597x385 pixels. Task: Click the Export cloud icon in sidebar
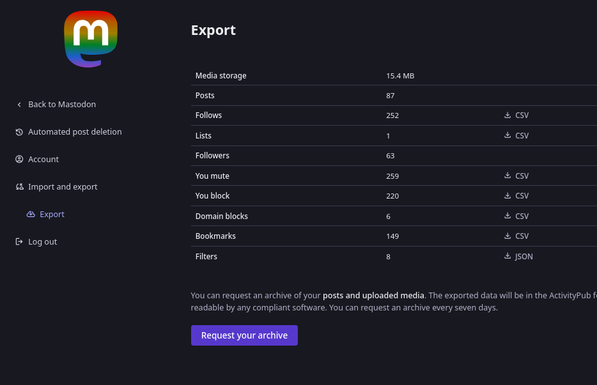[x=30, y=214]
